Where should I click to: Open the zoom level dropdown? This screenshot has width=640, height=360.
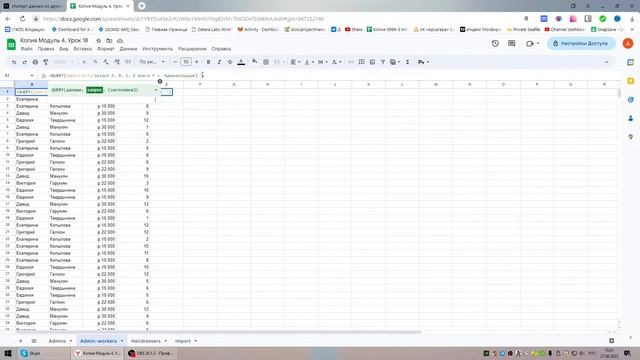click(64, 62)
